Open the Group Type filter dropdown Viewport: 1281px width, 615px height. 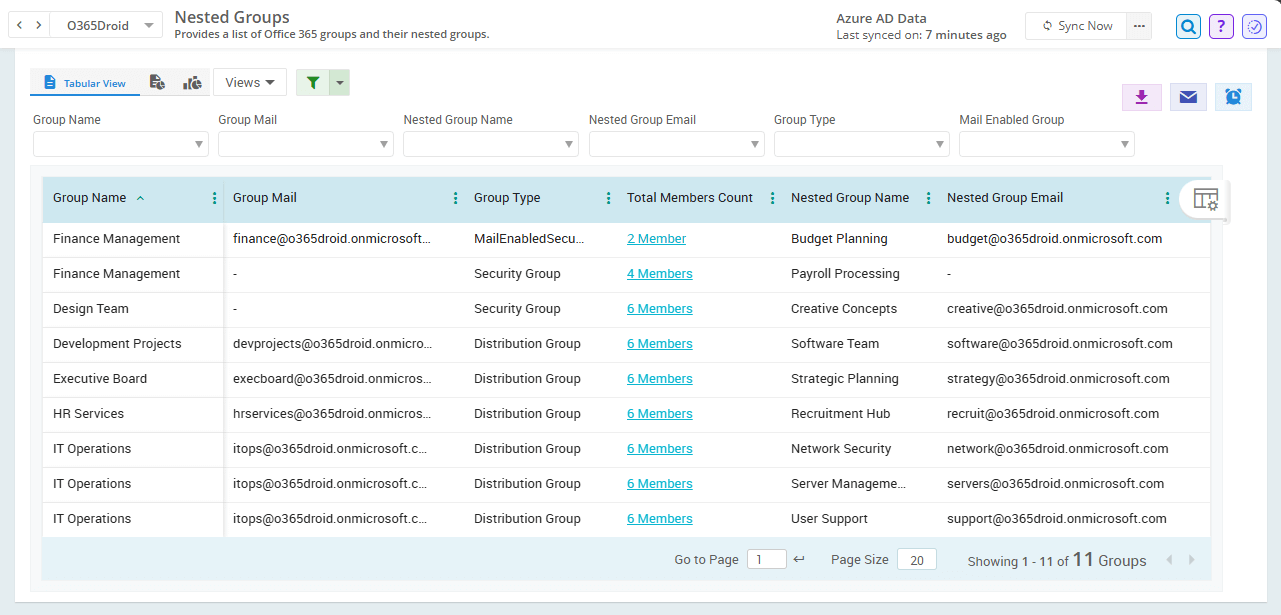click(x=861, y=145)
